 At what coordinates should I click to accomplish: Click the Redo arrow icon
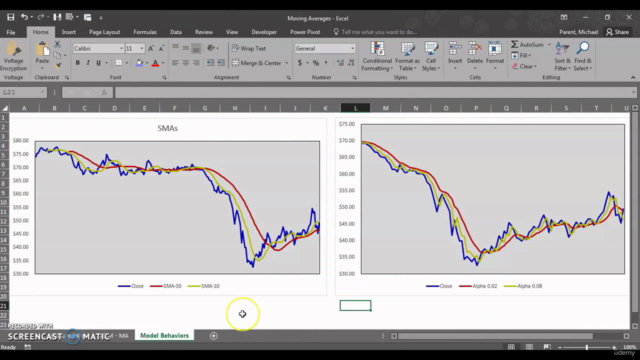40,17
